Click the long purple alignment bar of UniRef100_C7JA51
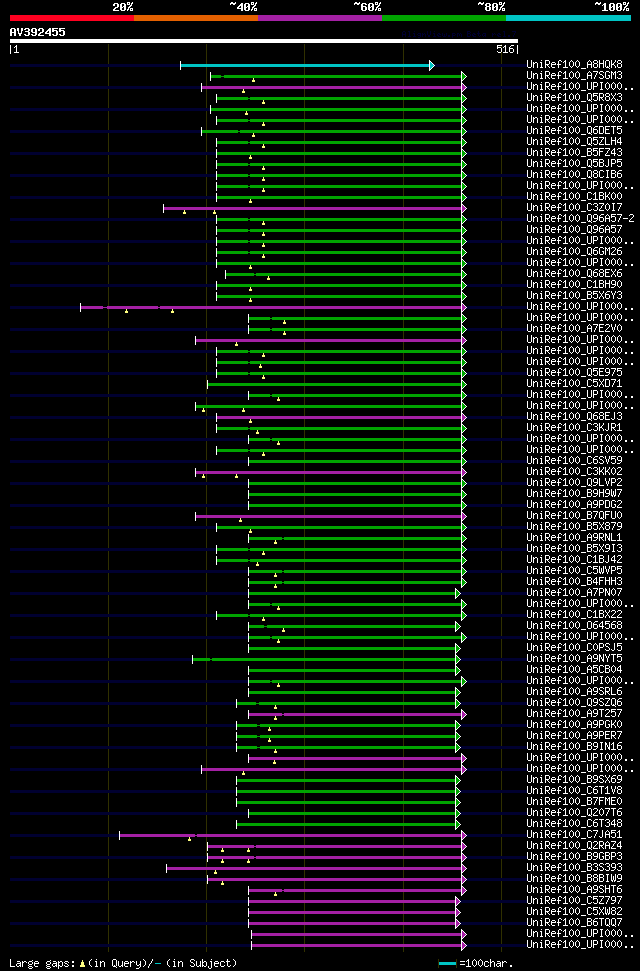640x971 pixels. [292, 835]
